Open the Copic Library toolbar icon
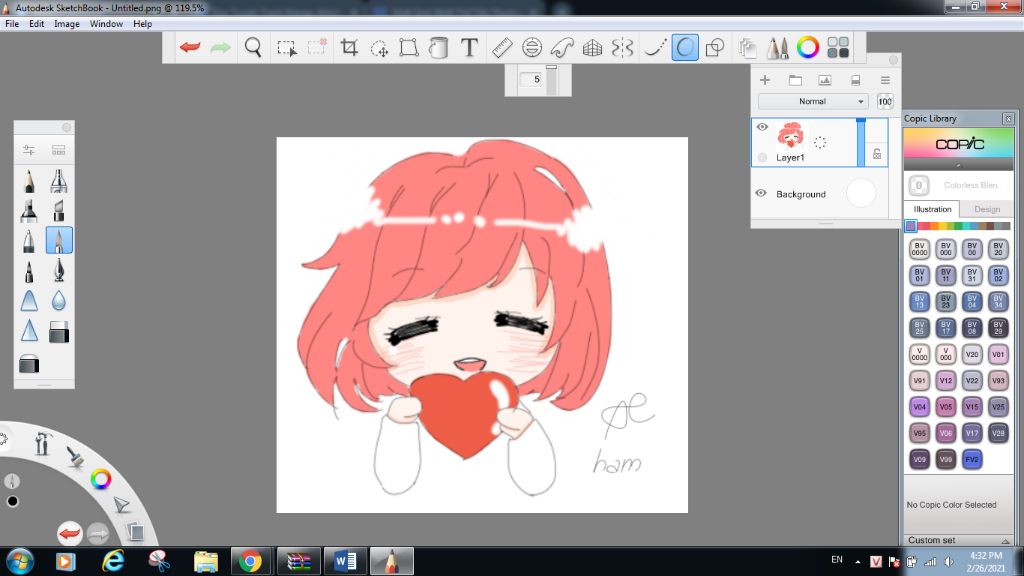The height and width of the screenshot is (576, 1024). (838, 47)
